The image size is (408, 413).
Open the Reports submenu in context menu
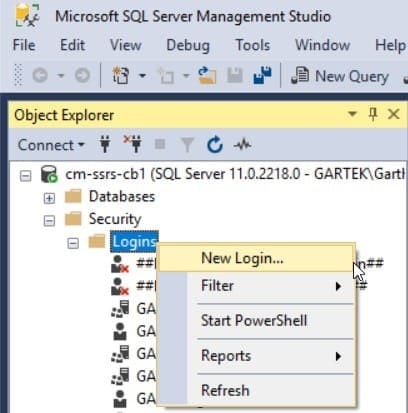[x=255, y=356]
